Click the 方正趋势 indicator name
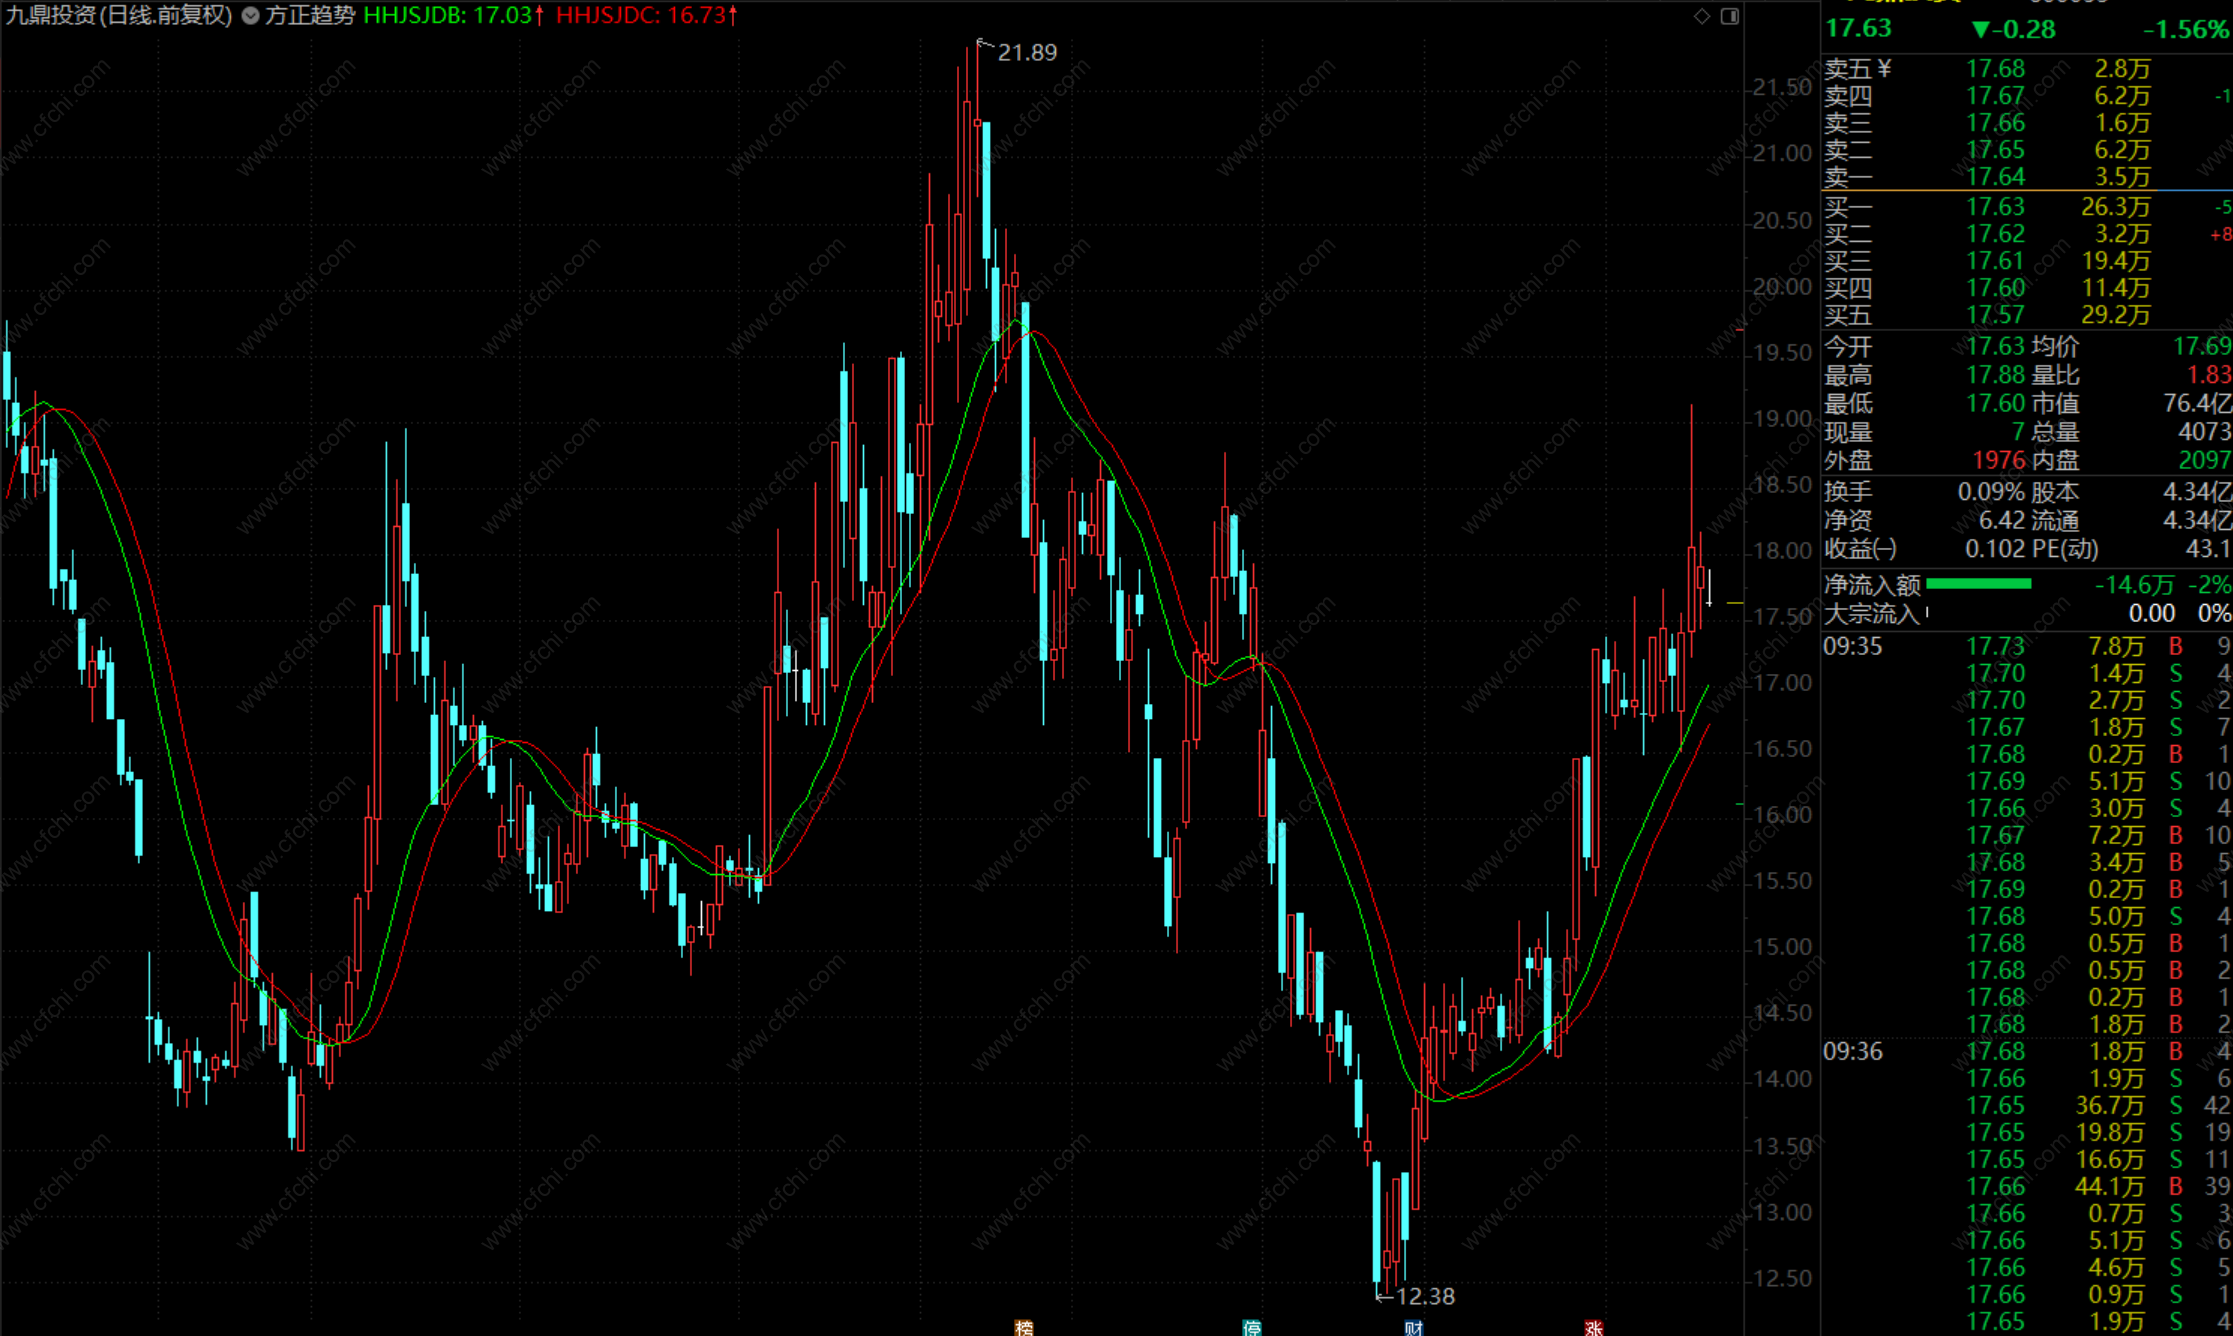 click(310, 16)
